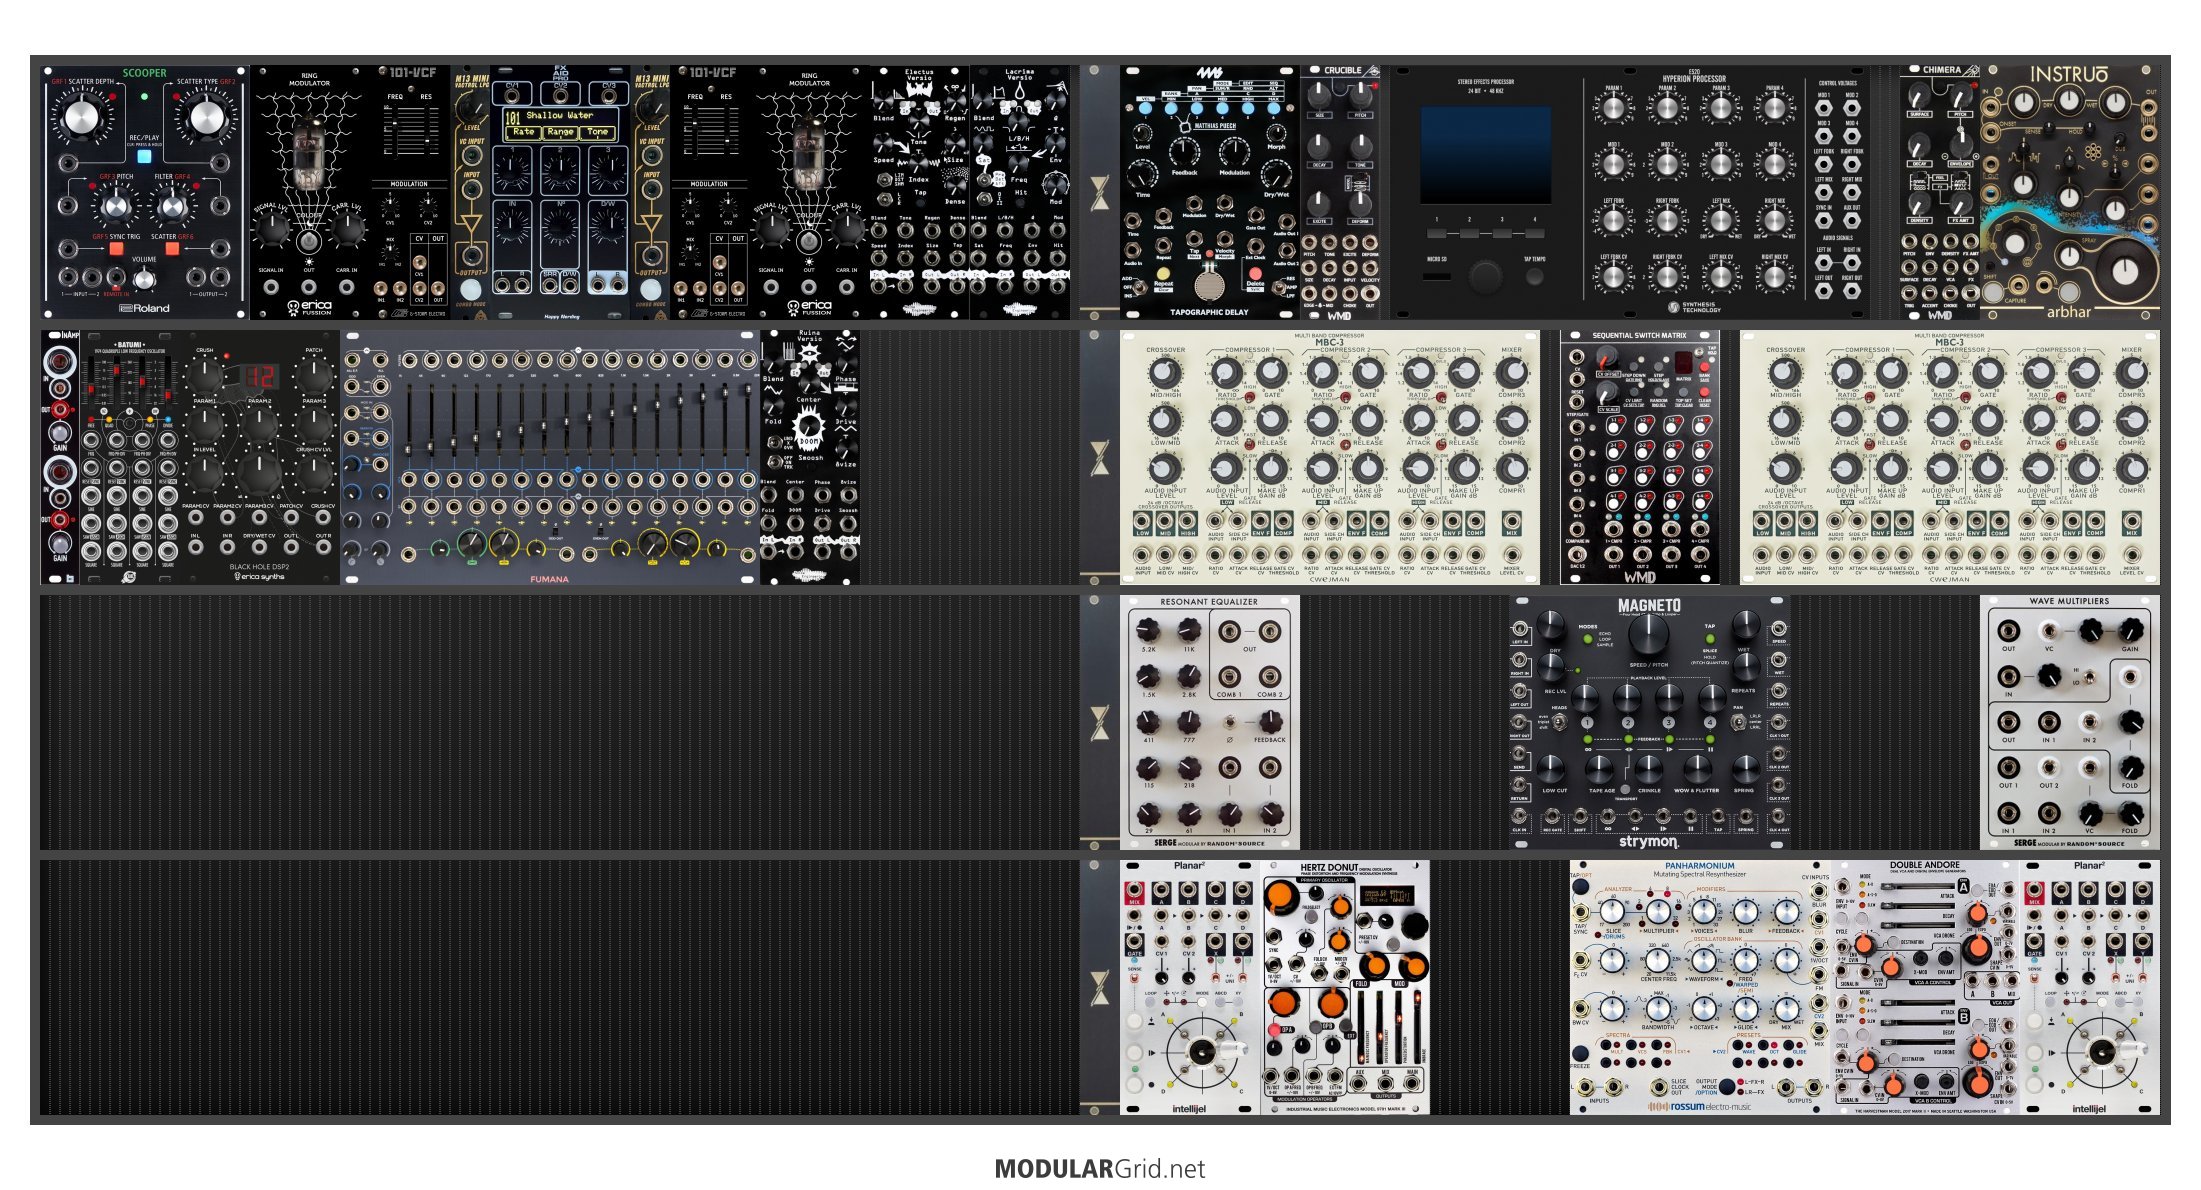This screenshot has height=1190, width=2201.
Task: Click the Wow & Flutter knob on Magneto
Action: click(1697, 770)
